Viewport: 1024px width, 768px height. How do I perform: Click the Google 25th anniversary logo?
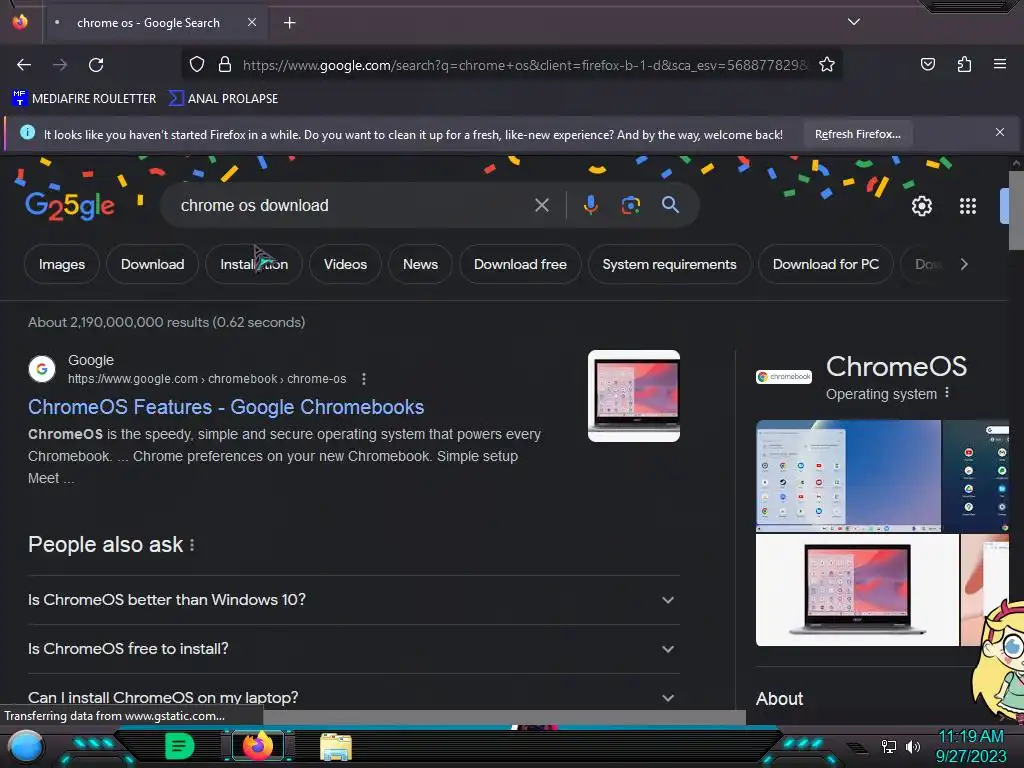click(70, 206)
